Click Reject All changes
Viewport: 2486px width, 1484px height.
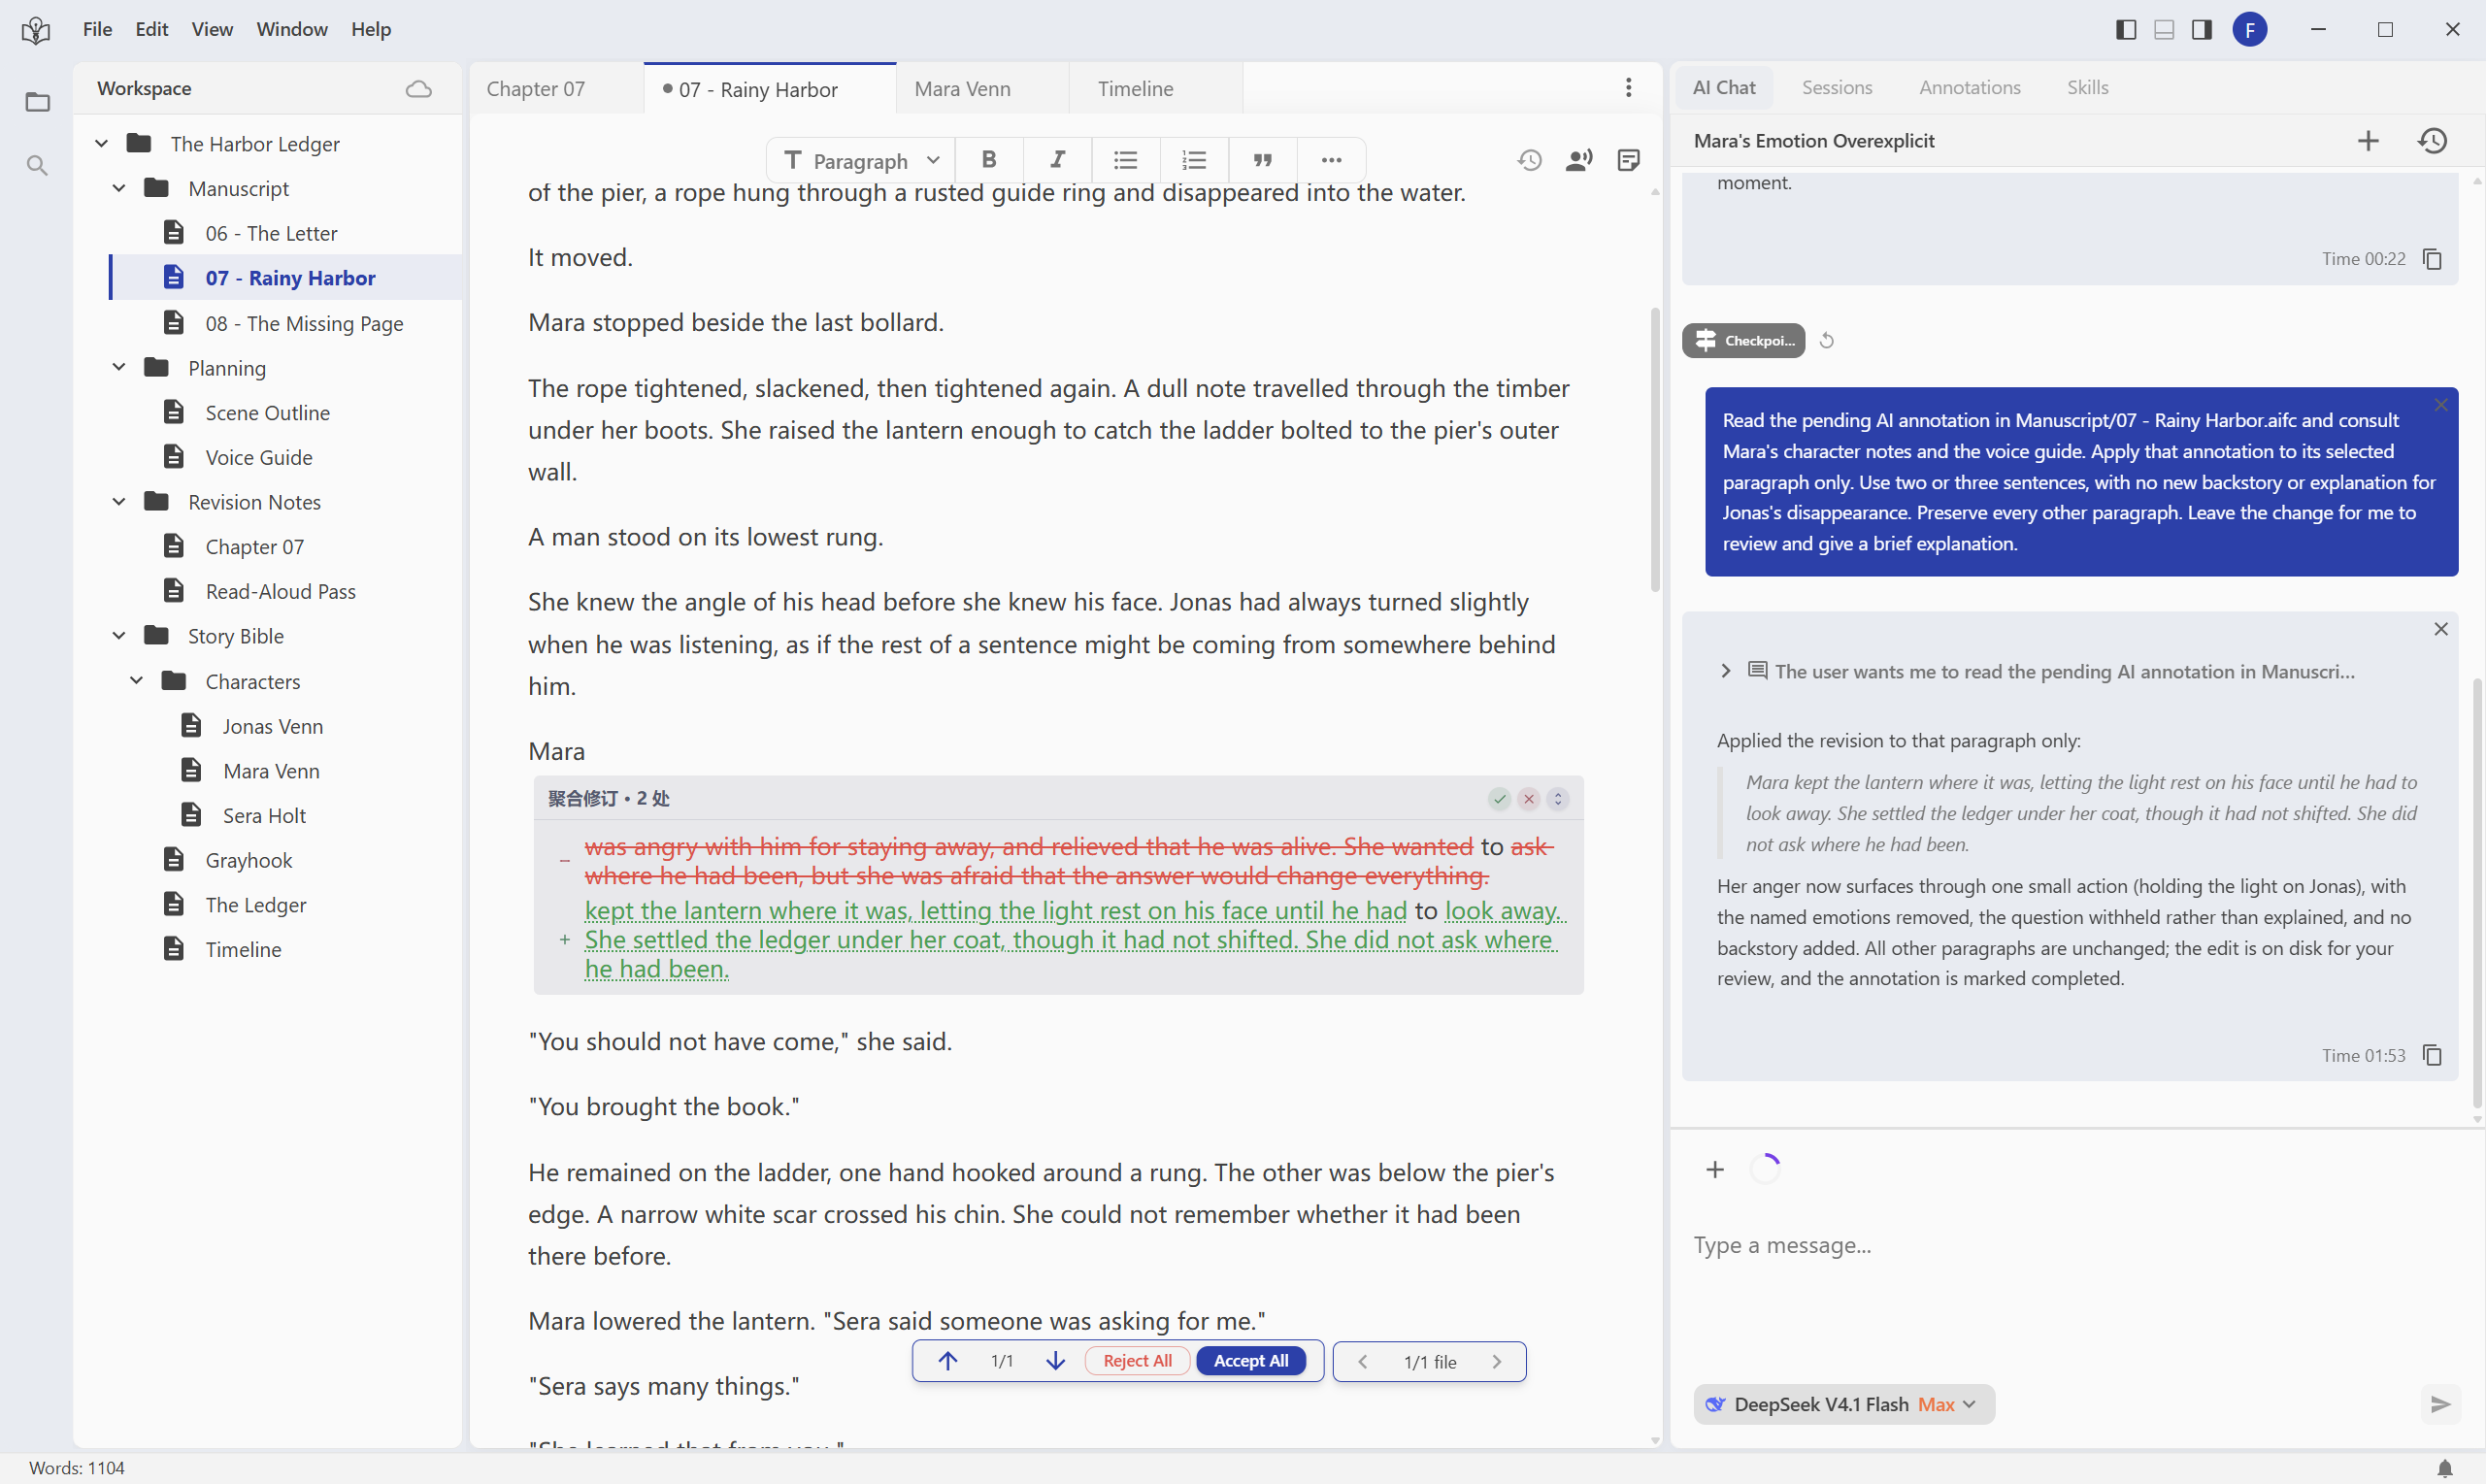tap(1137, 1361)
